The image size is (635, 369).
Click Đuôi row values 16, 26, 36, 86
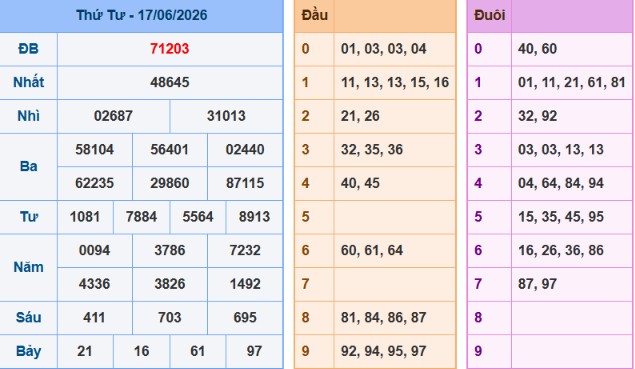(x=561, y=251)
